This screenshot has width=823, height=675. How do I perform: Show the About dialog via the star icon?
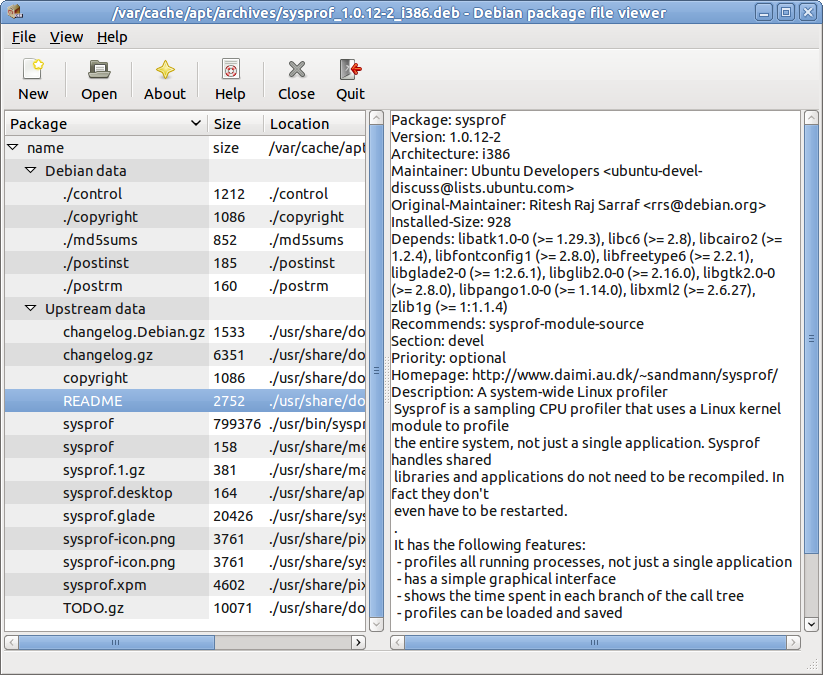click(164, 79)
